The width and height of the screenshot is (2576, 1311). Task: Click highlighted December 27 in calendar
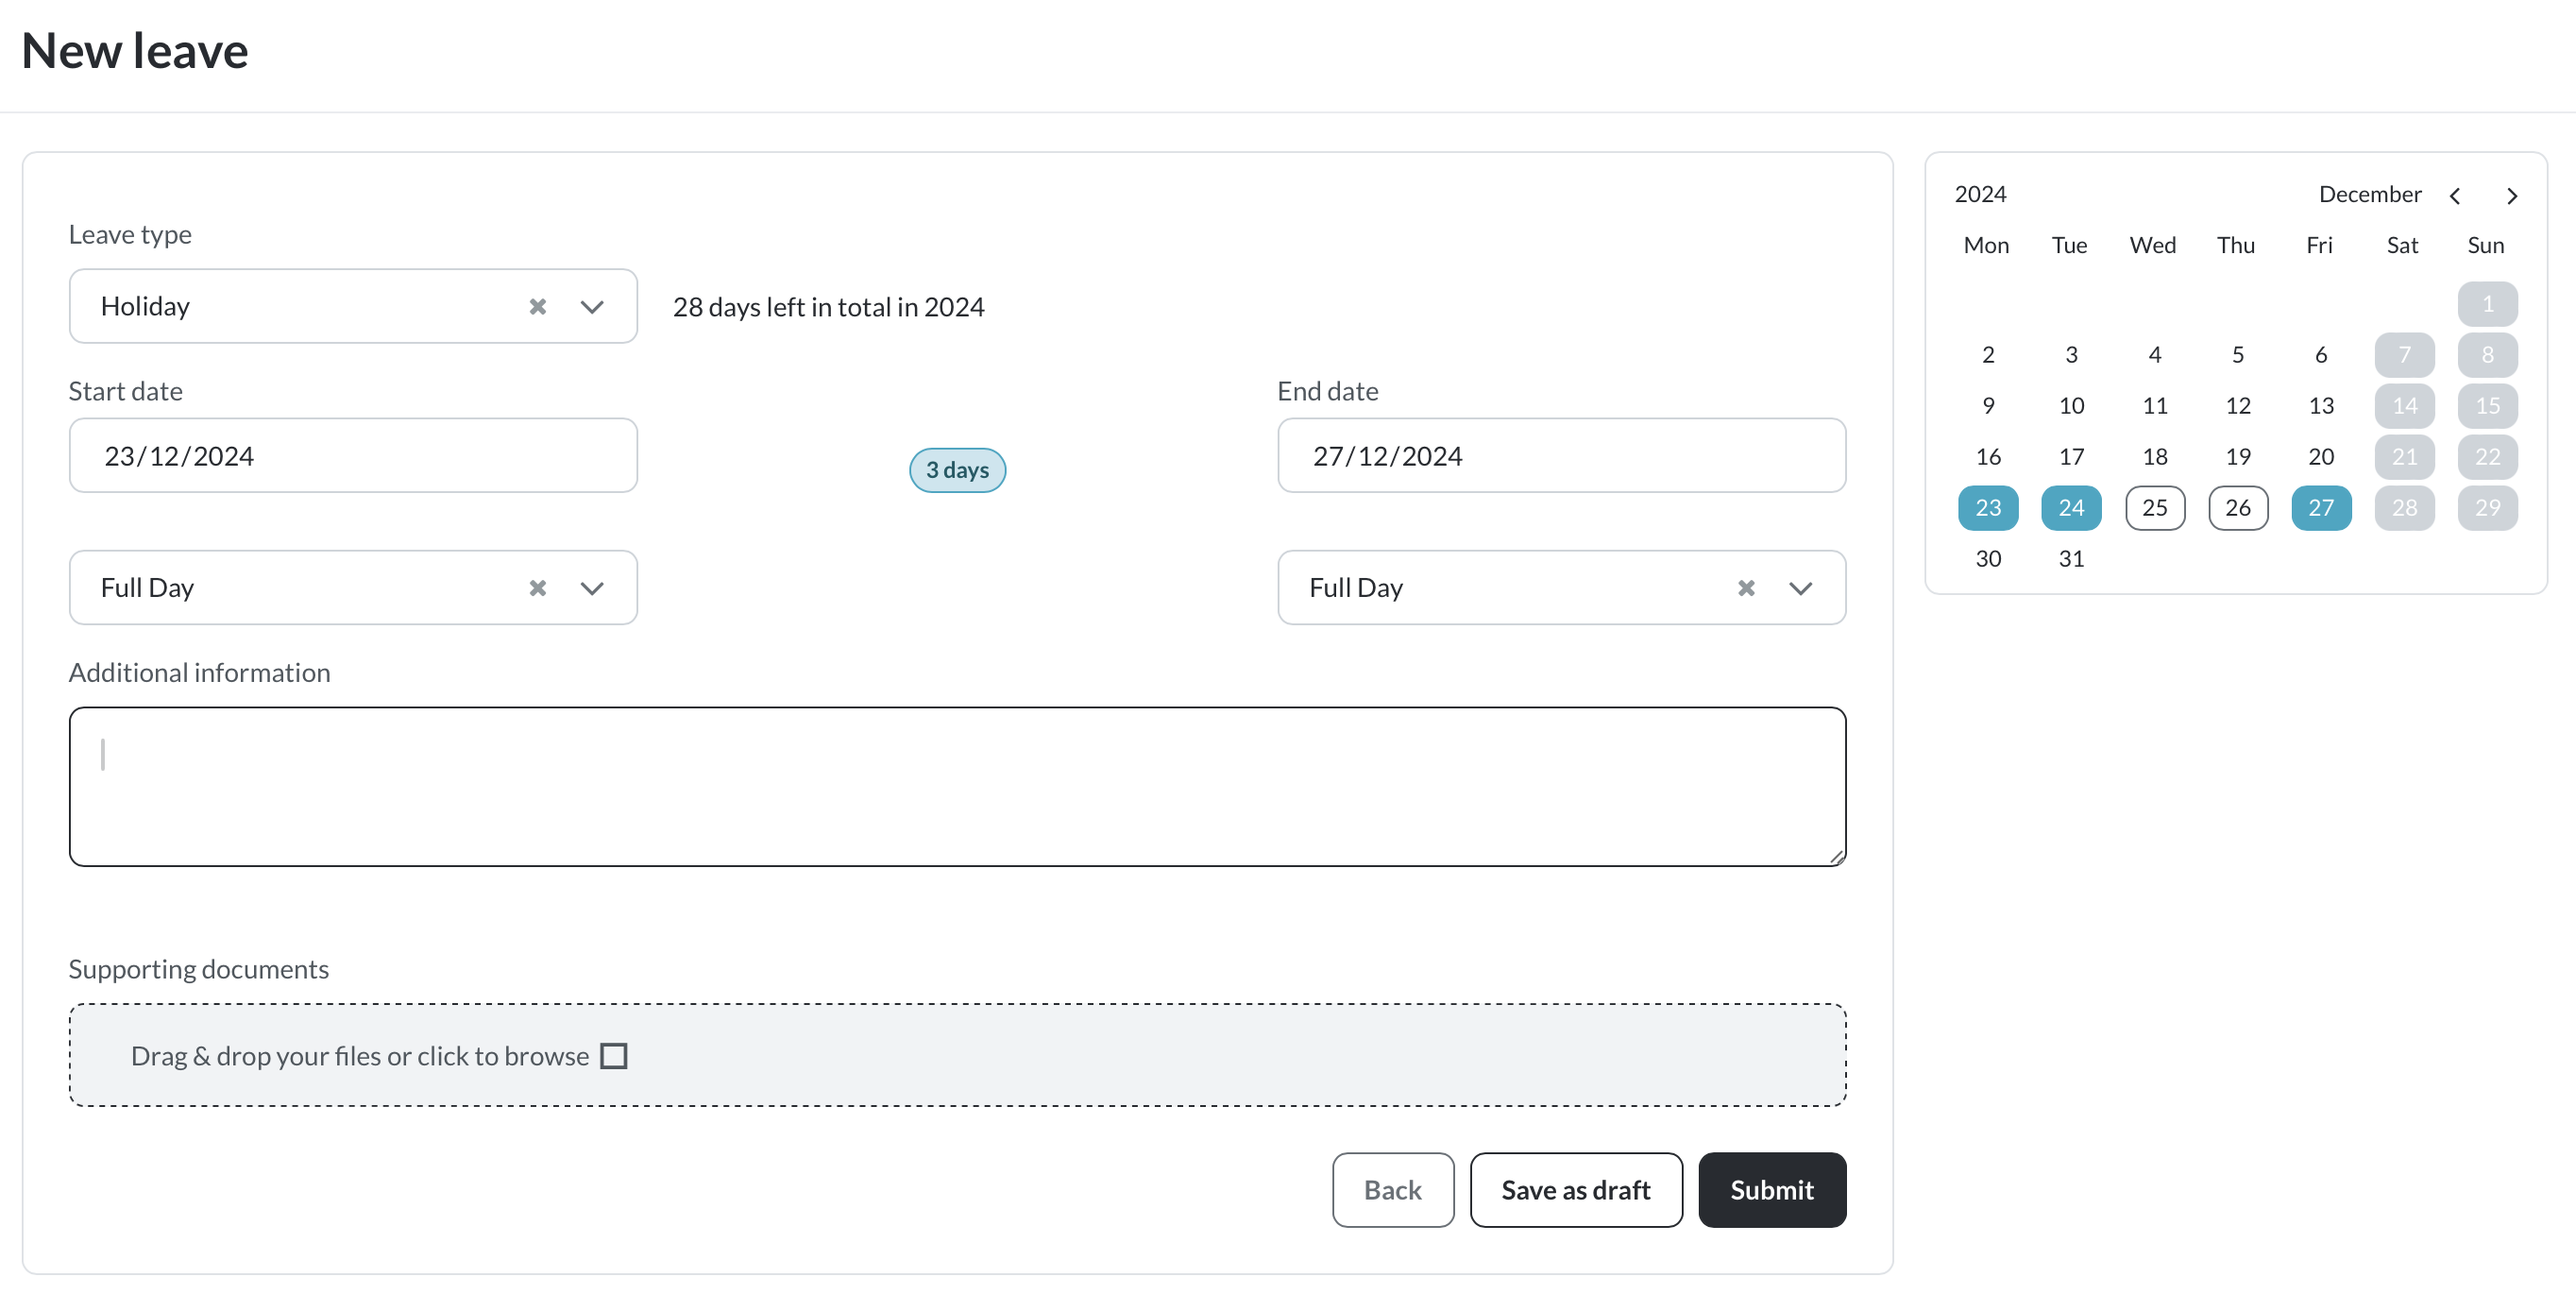2320,508
